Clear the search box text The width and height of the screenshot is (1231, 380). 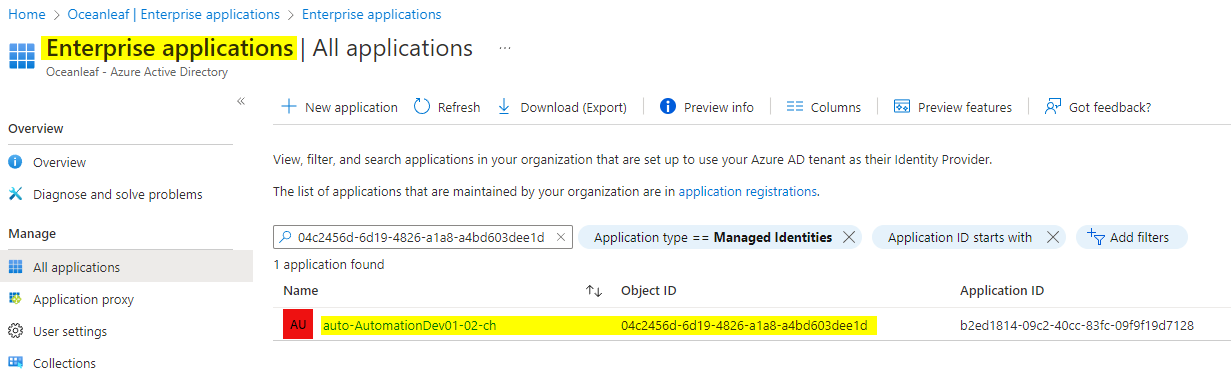coord(561,237)
